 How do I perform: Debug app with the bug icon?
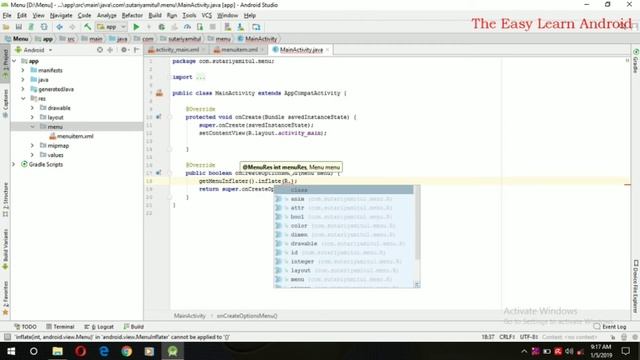pyautogui.click(x=162, y=27)
